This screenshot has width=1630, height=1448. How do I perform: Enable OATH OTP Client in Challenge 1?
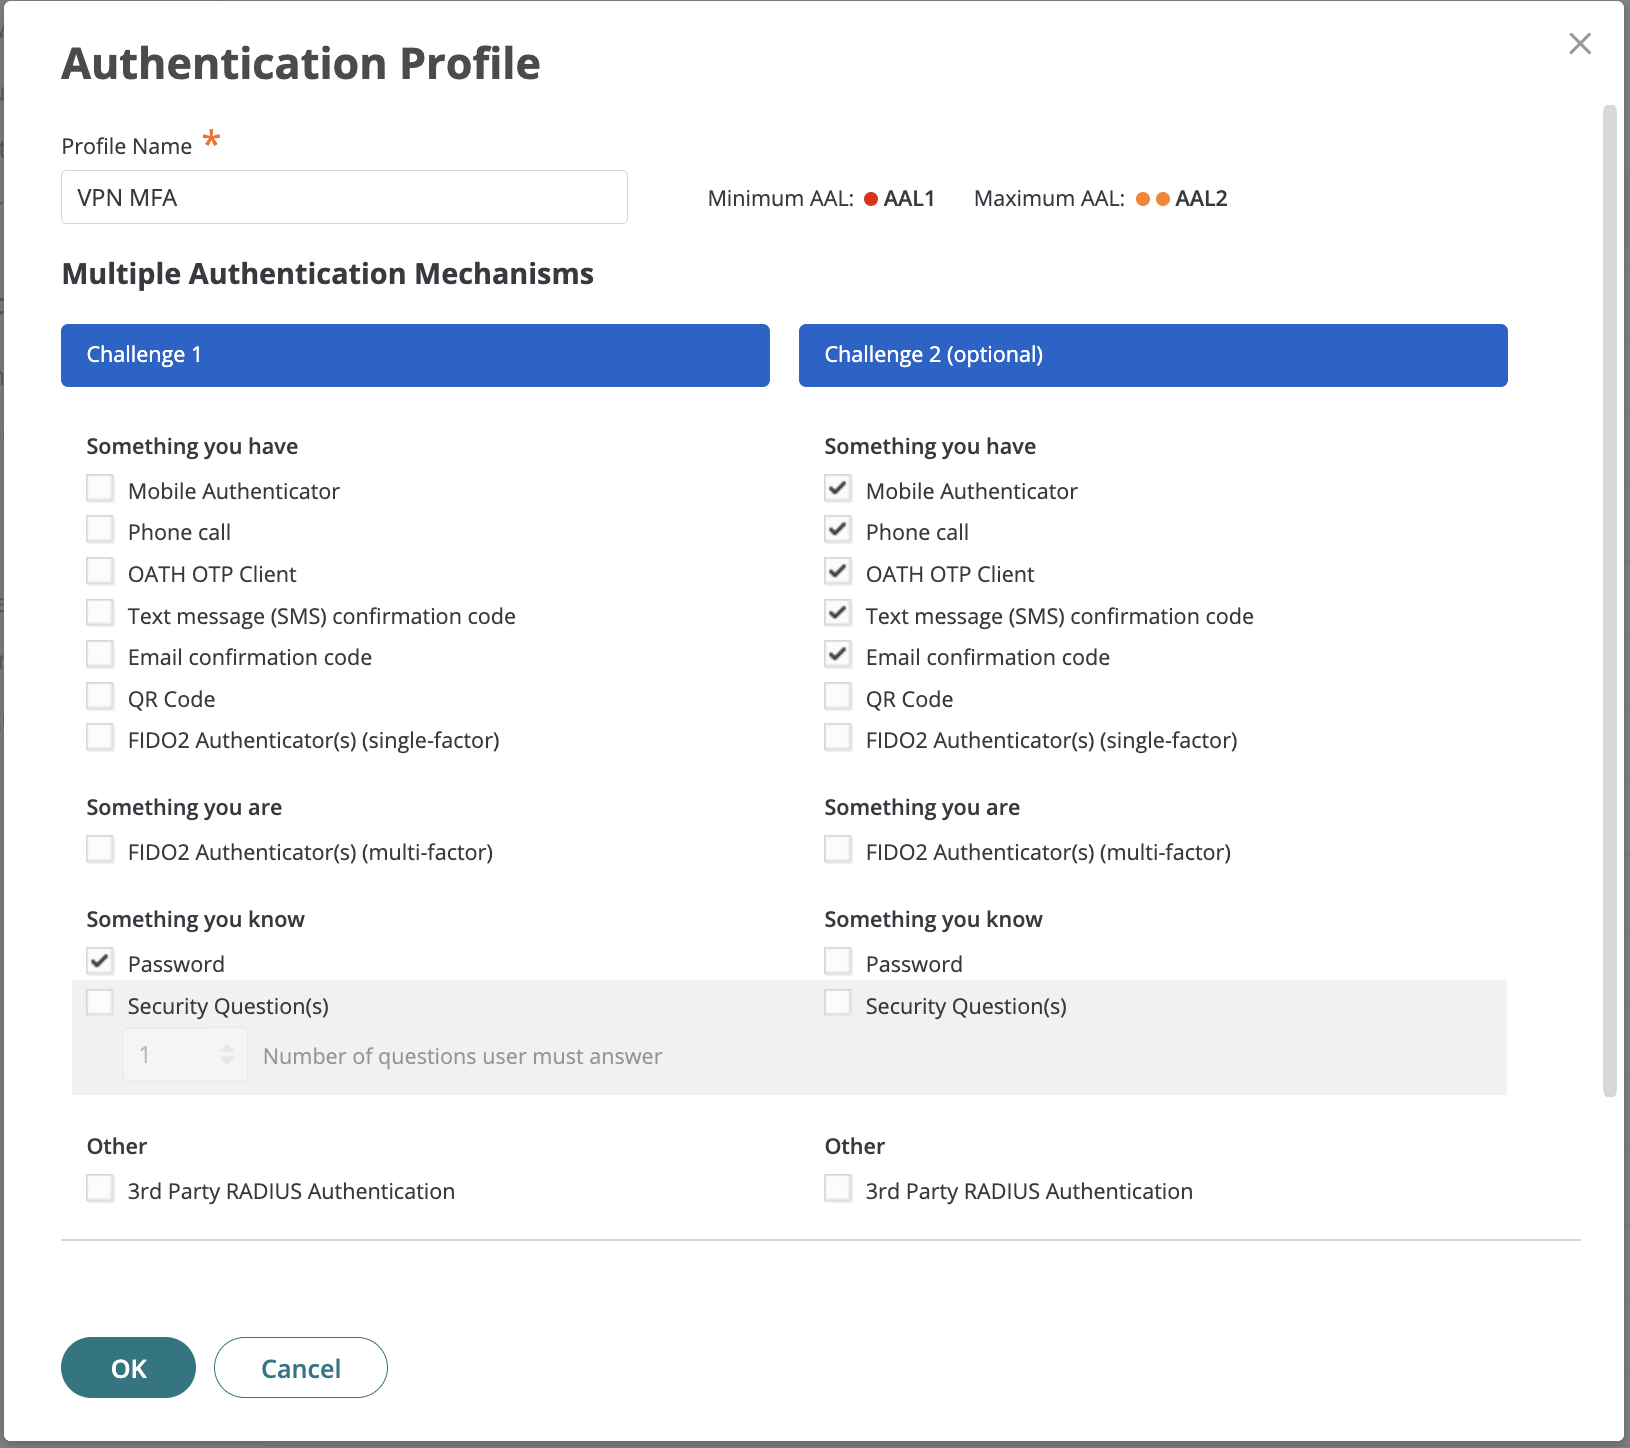pyautogui.click(x=99, y=570)
